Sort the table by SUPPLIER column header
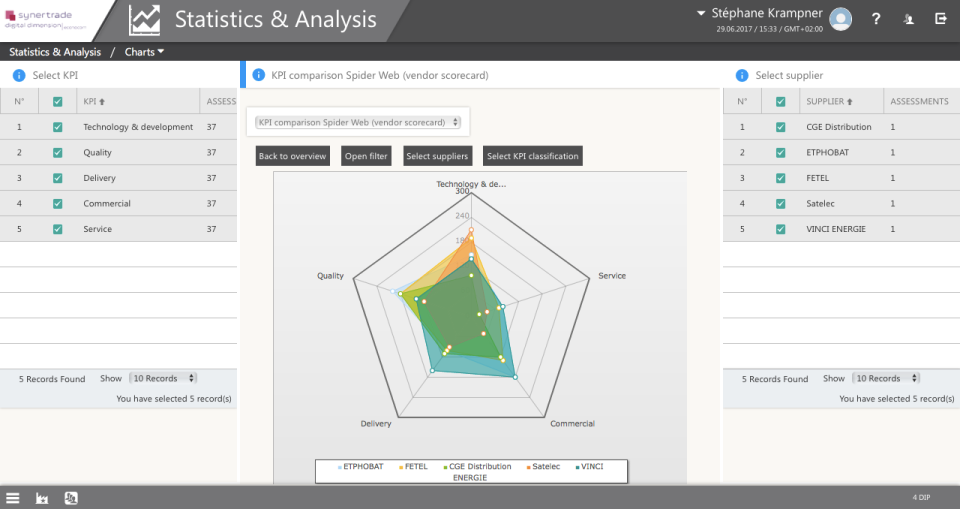 pyautogui.click(x=831, y=101)
